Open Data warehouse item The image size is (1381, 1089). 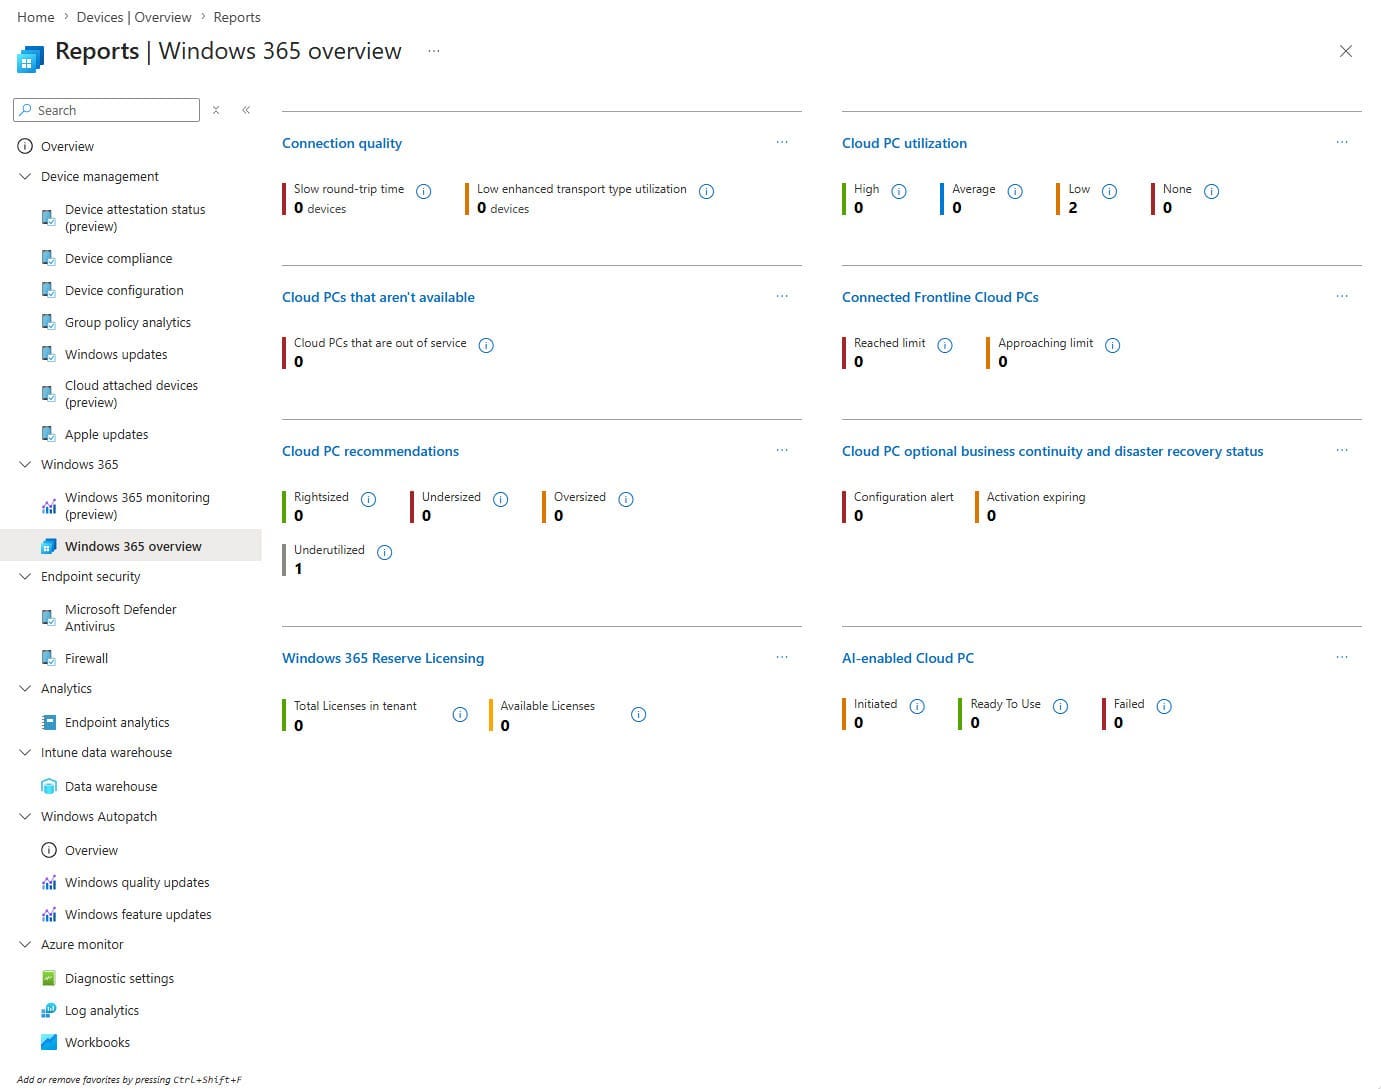111,786
